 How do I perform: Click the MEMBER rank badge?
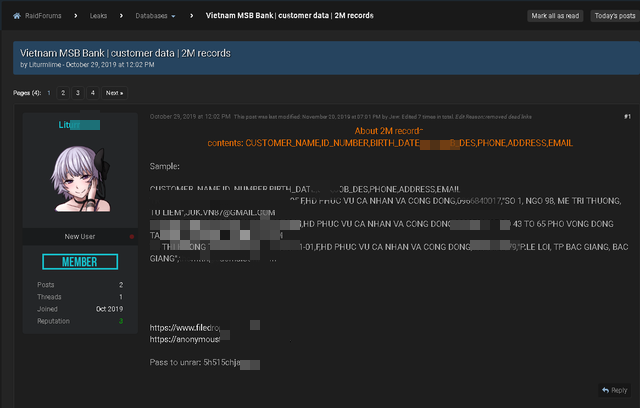click(x=80, y=262)
